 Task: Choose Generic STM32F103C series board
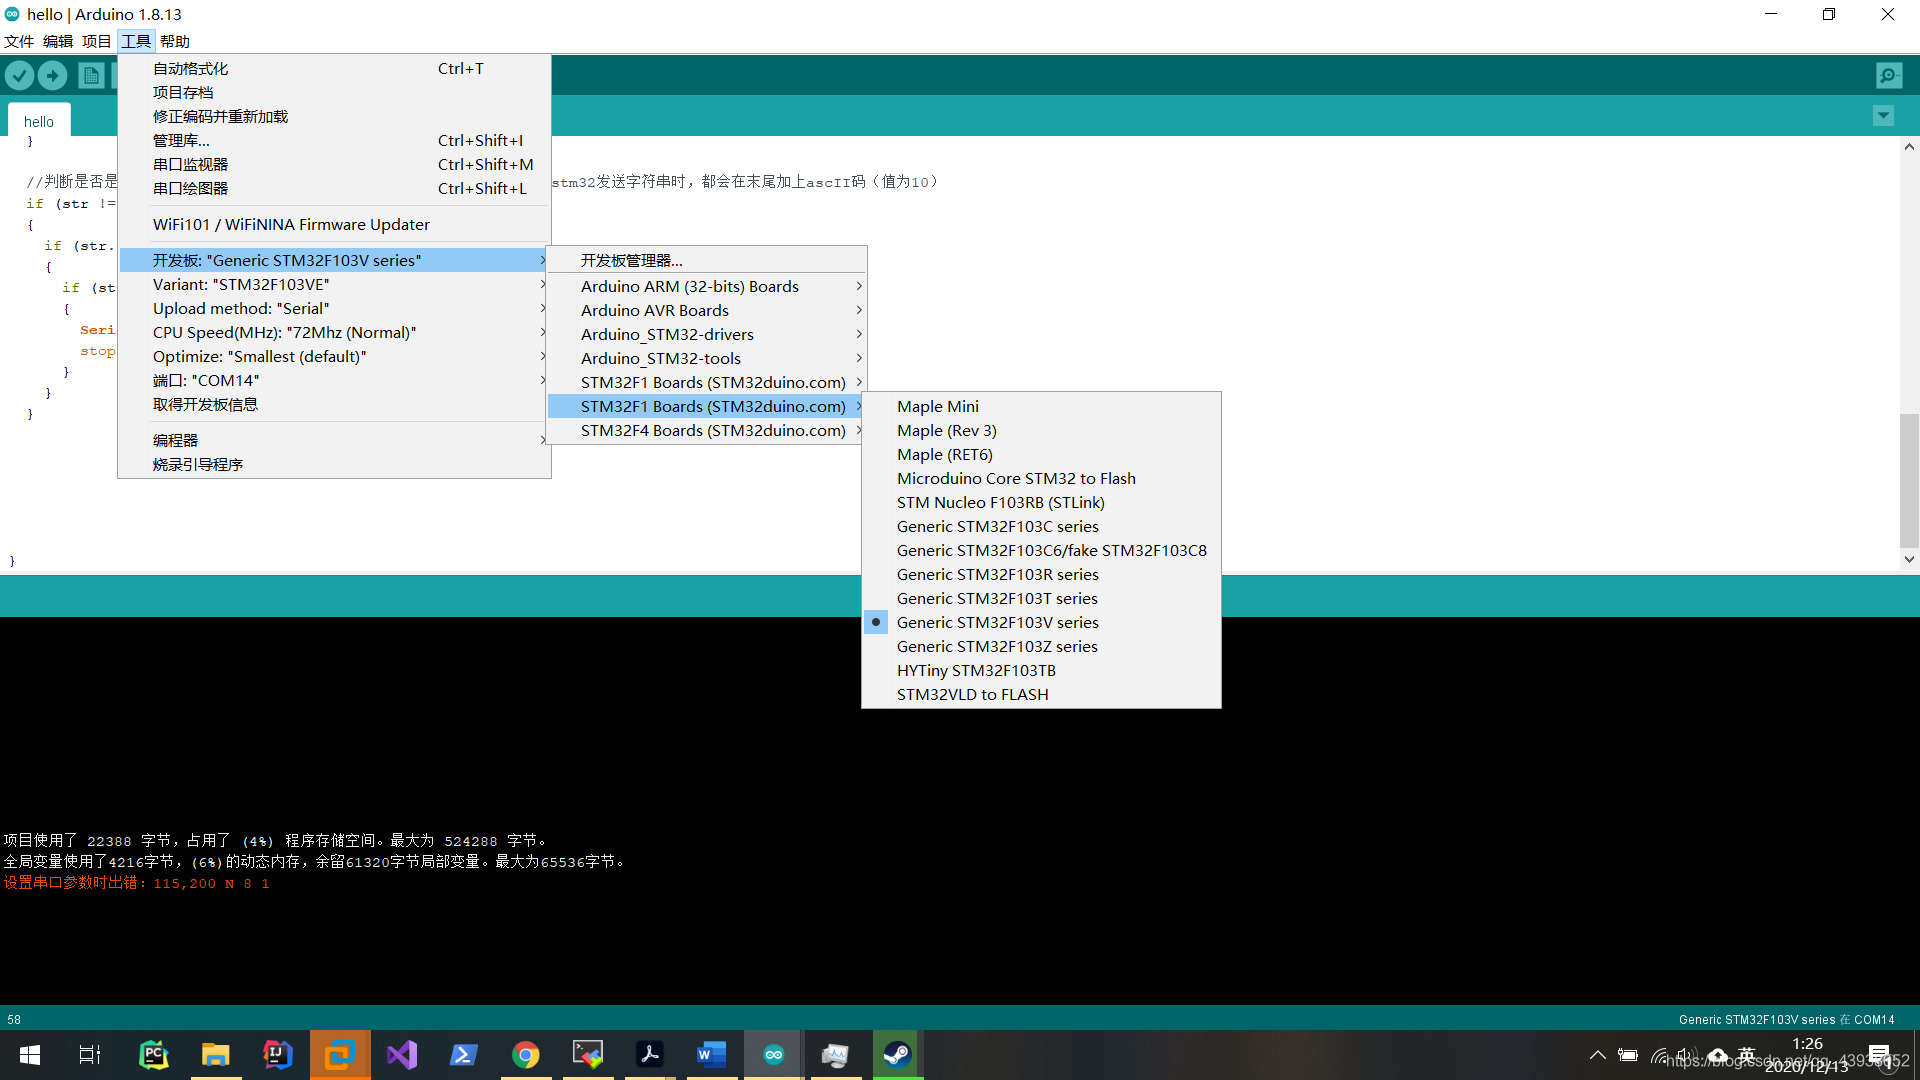coord(1041,526)
